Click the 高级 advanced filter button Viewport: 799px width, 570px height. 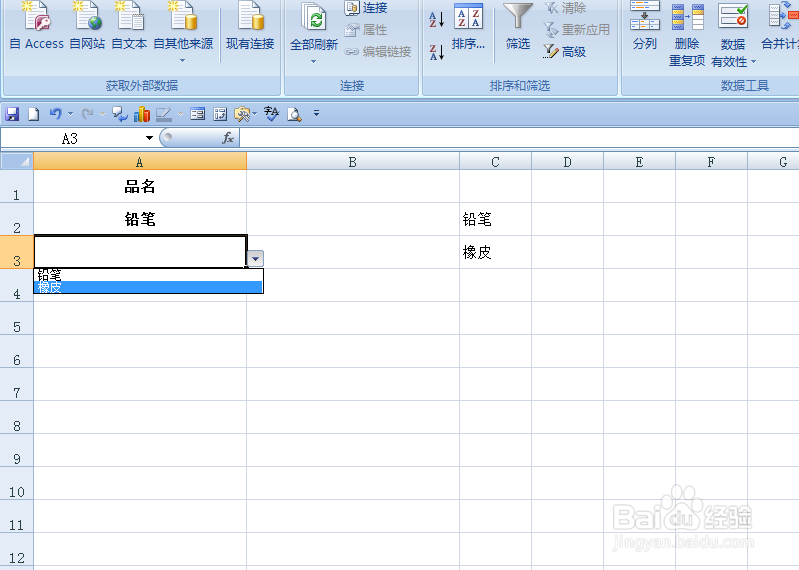(565, 51)
